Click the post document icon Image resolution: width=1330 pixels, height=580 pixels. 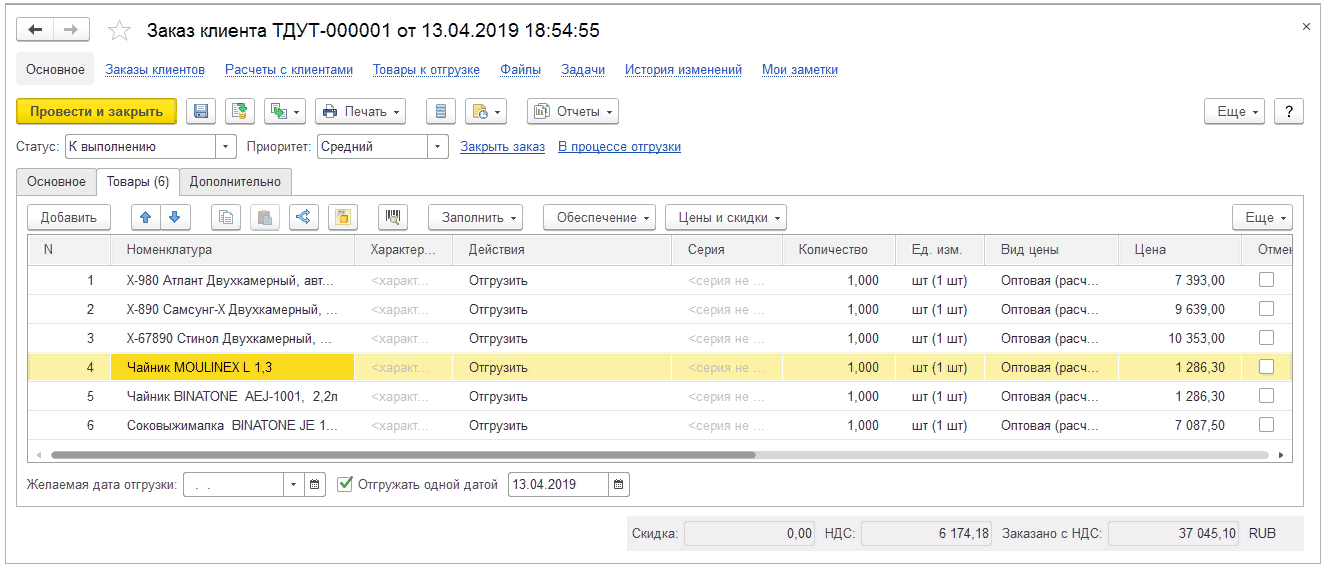pyautogui.click(x=239, y=111)
